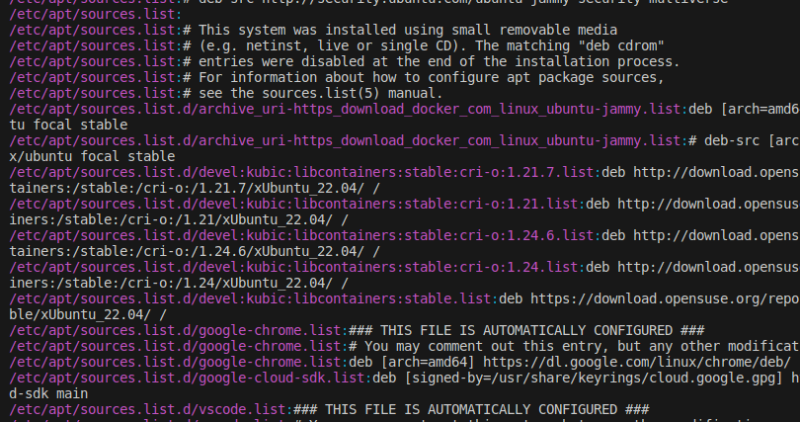
Task: Click 'tu focal stable' wrapped line
Action: coord(68,125)
